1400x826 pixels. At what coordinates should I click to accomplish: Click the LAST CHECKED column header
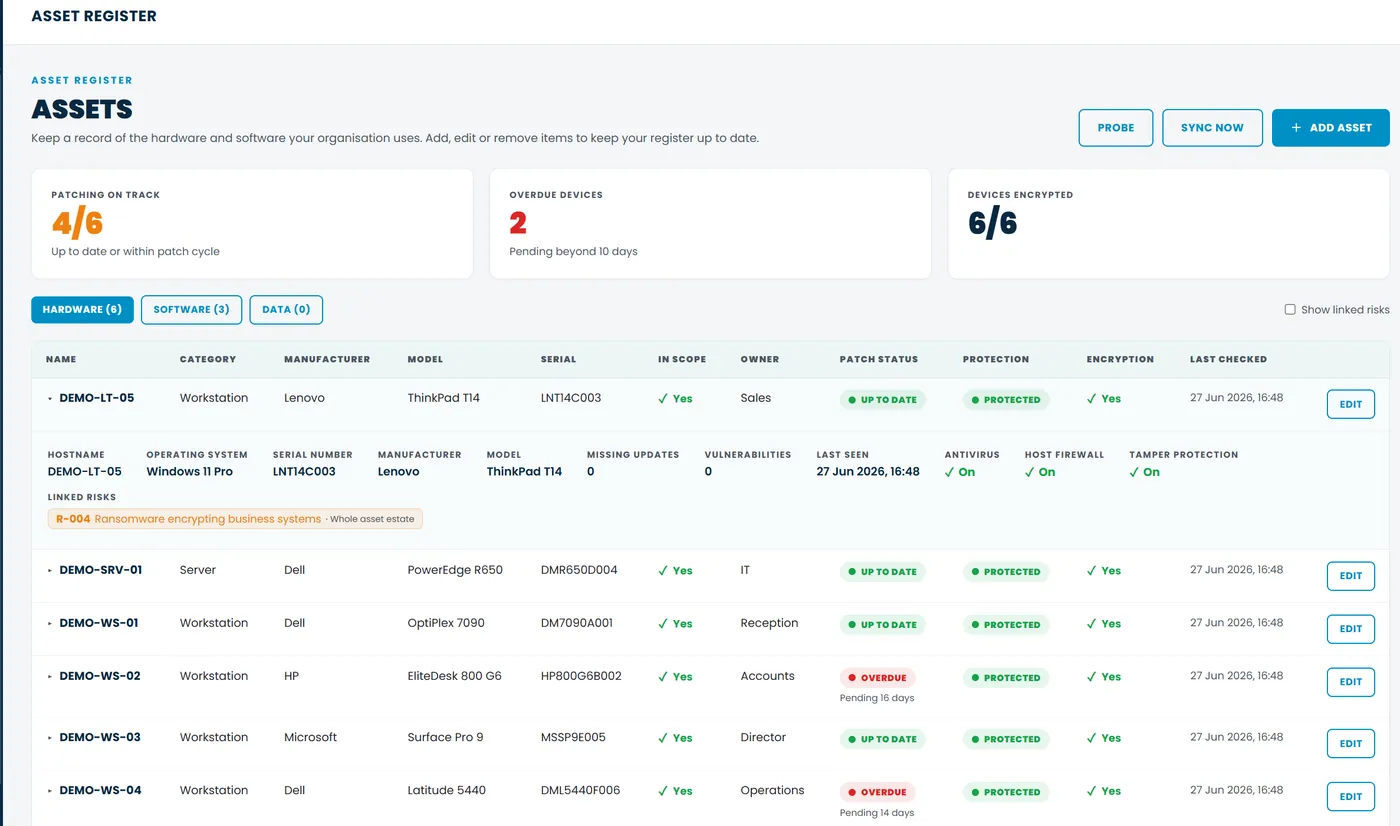(1228, 359)
